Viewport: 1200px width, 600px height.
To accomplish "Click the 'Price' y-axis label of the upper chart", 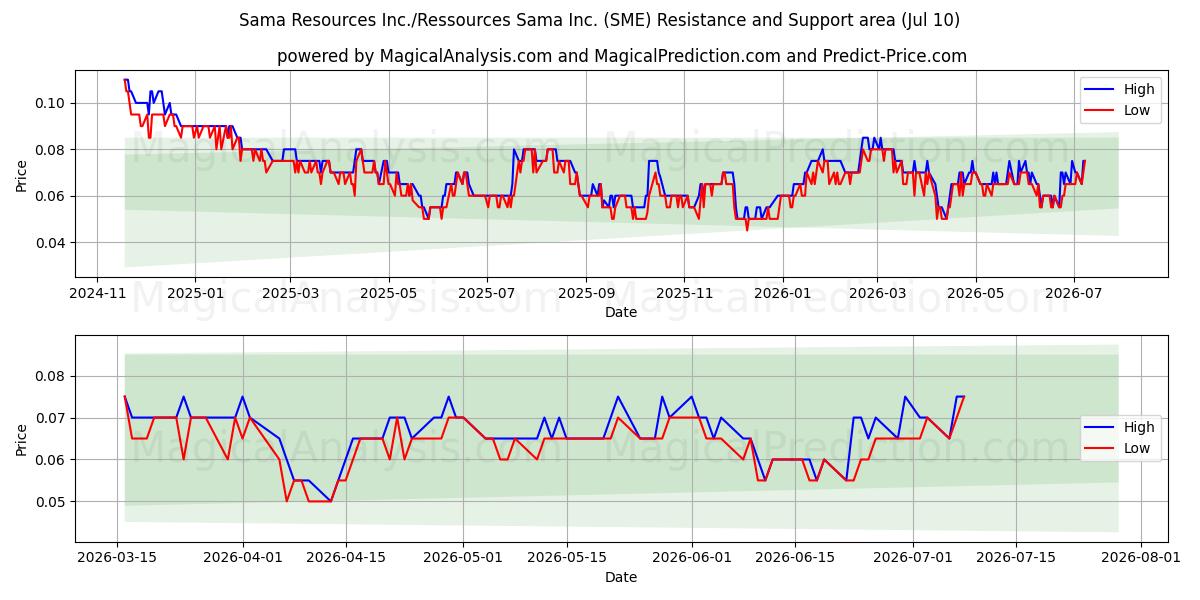I will point(22,174).
